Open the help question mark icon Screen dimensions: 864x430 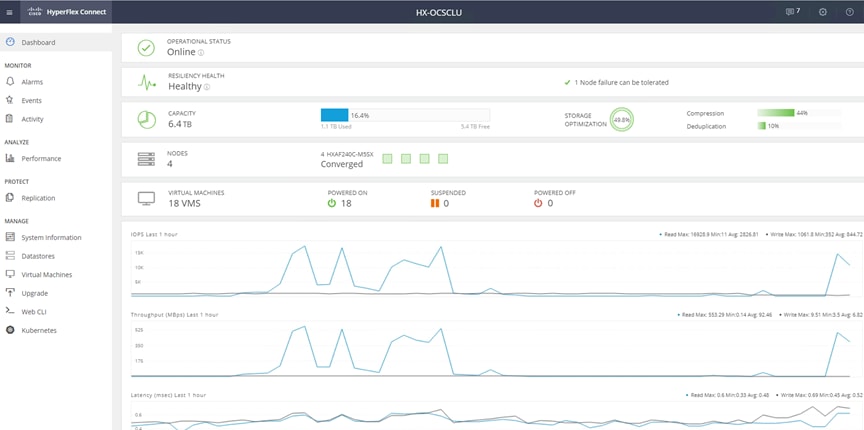(850, 12)
